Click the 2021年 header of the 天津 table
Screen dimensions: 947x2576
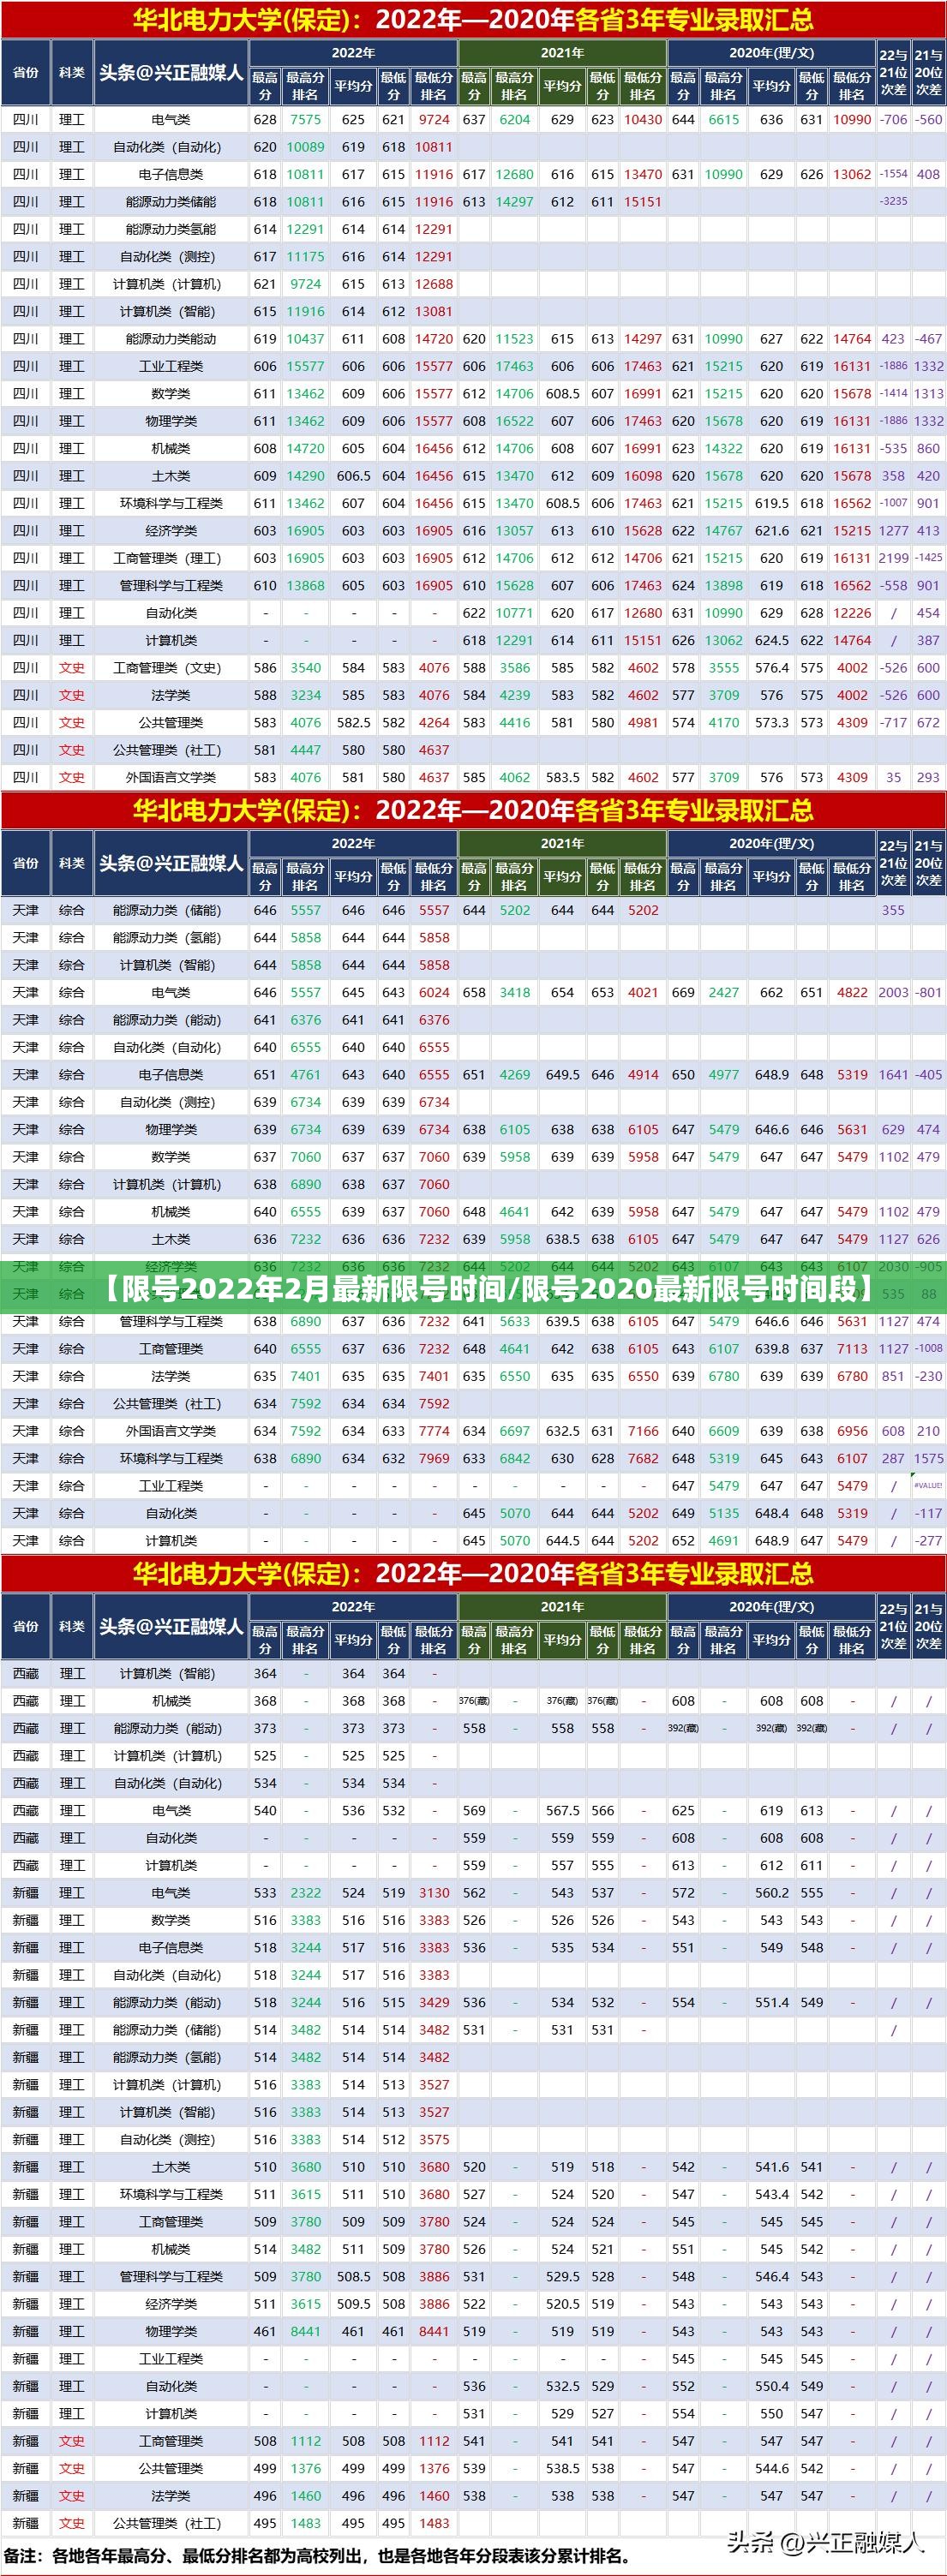coord(562,844)
